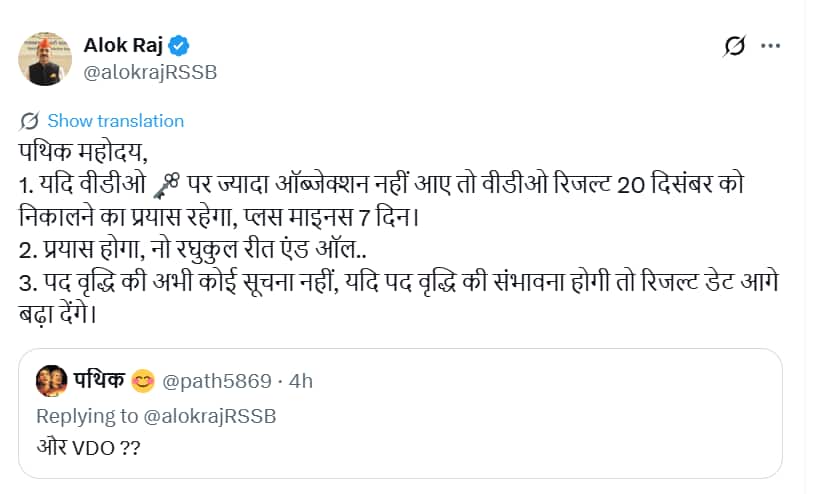826x494 pixels.
Task: Open the quoted tweet author's avatar
Action: click(50, 380)
